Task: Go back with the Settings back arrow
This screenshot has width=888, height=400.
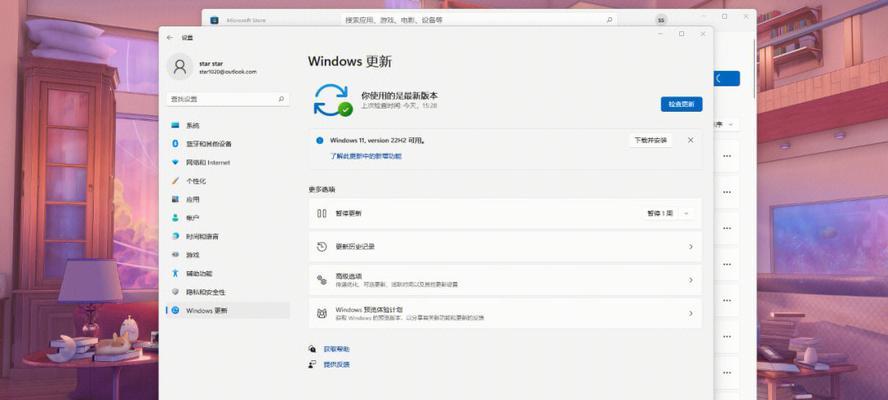Action: click(x=170, y=37)
